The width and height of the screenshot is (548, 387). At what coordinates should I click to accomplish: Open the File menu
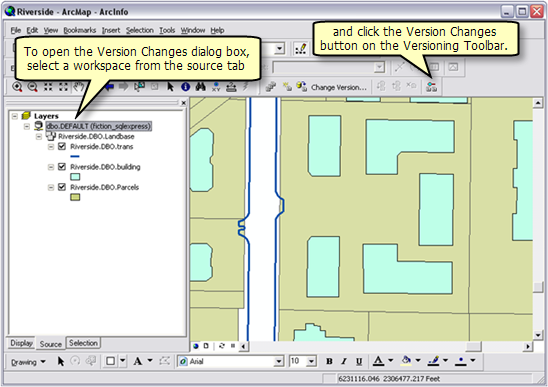tap(16, 30)
